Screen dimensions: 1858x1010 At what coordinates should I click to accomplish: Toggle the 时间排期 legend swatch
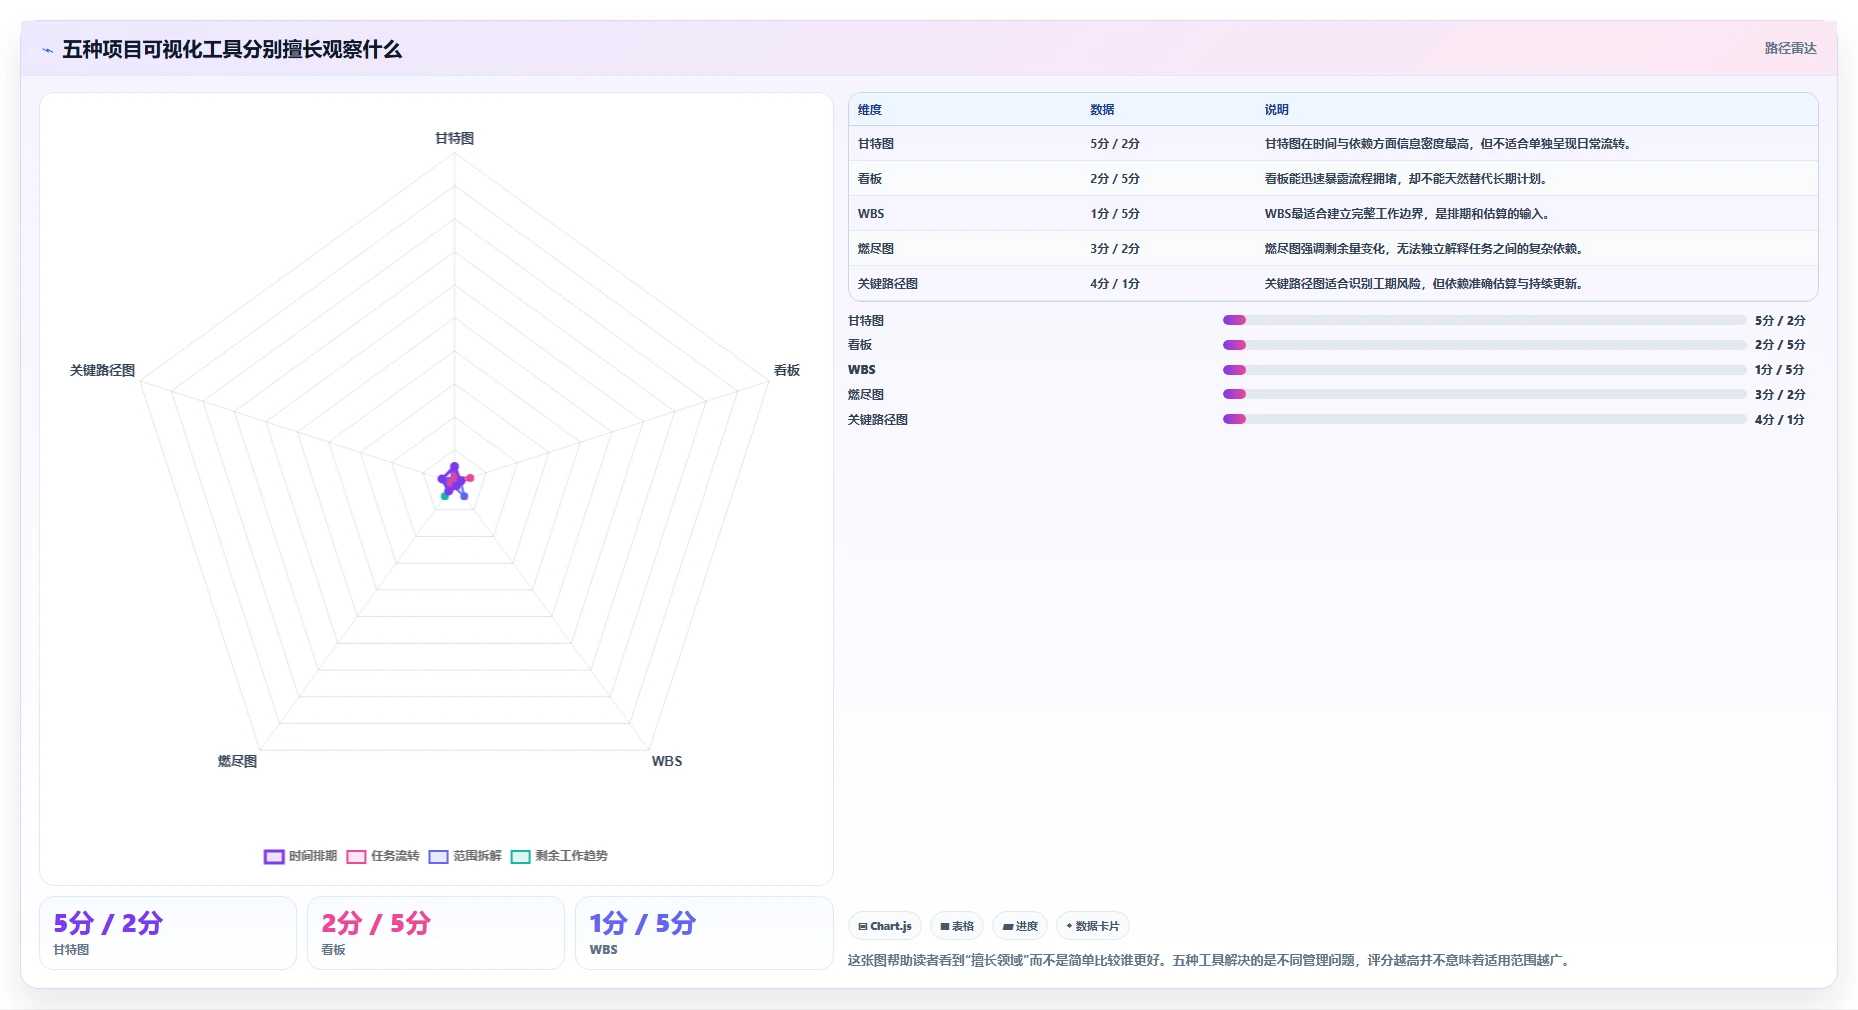[x=274, y=856]
